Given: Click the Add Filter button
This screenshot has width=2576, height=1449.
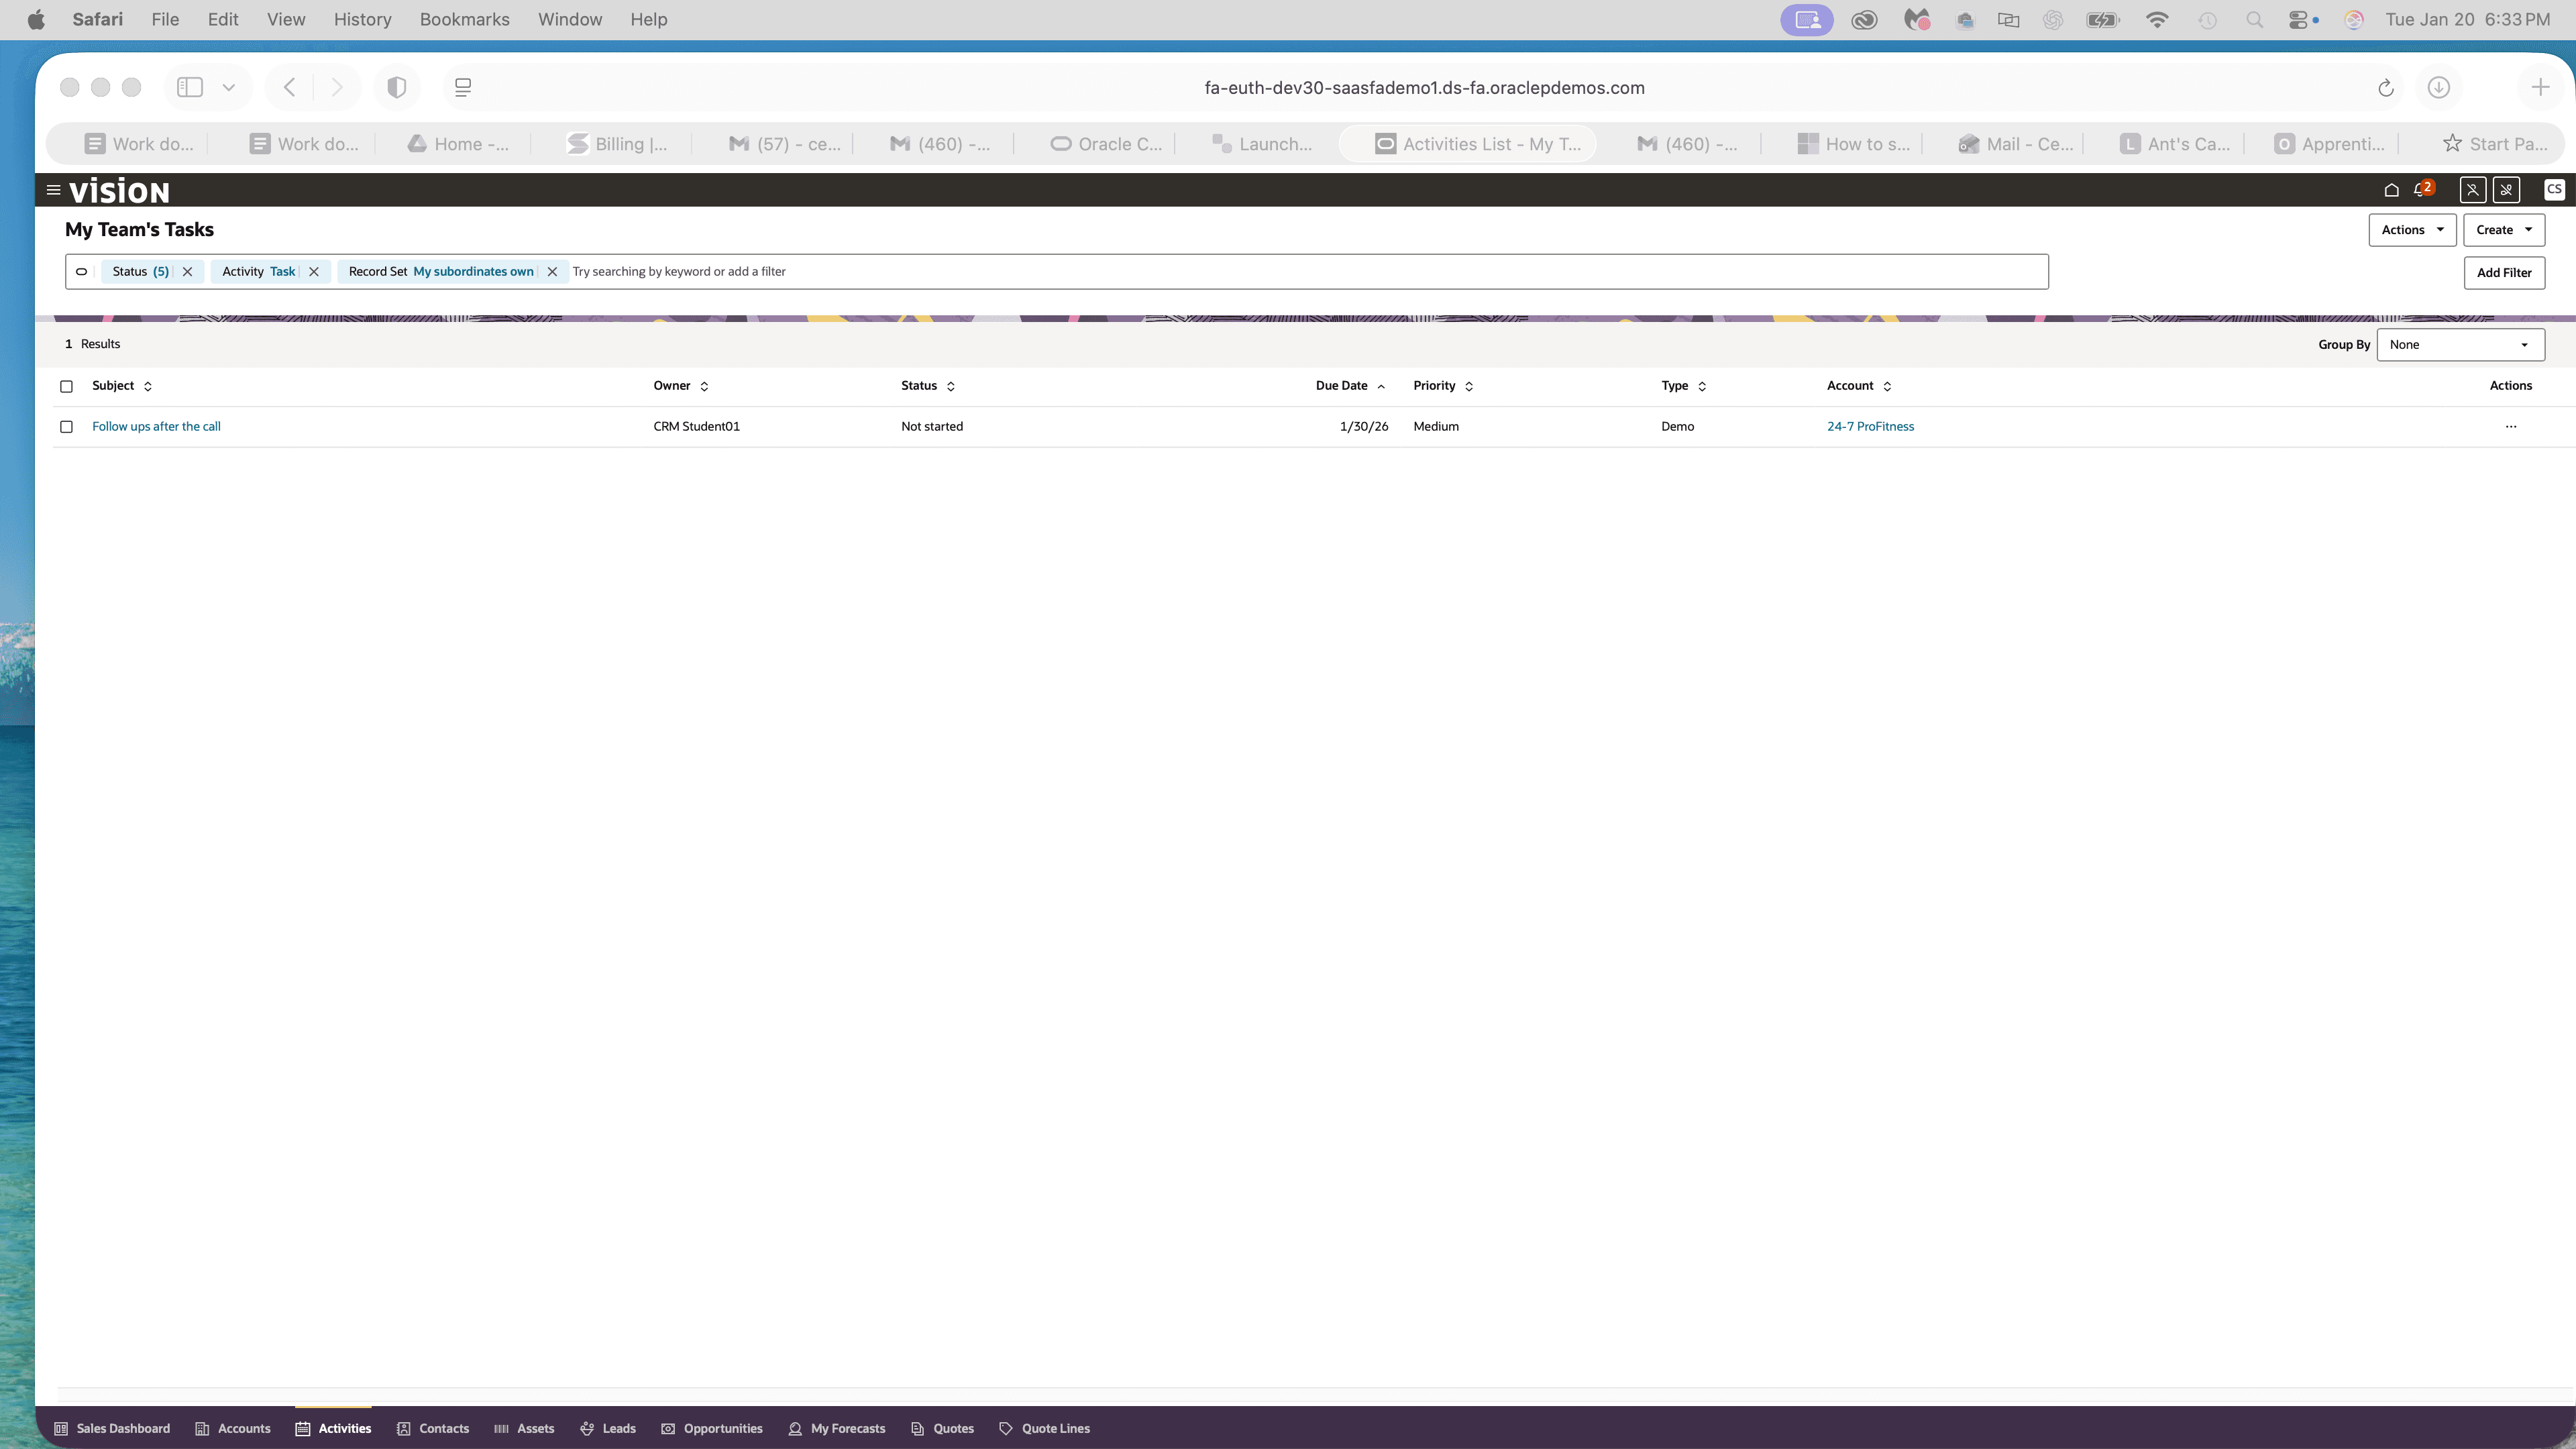Looking at the screenshot, I should pos(2503,273).
